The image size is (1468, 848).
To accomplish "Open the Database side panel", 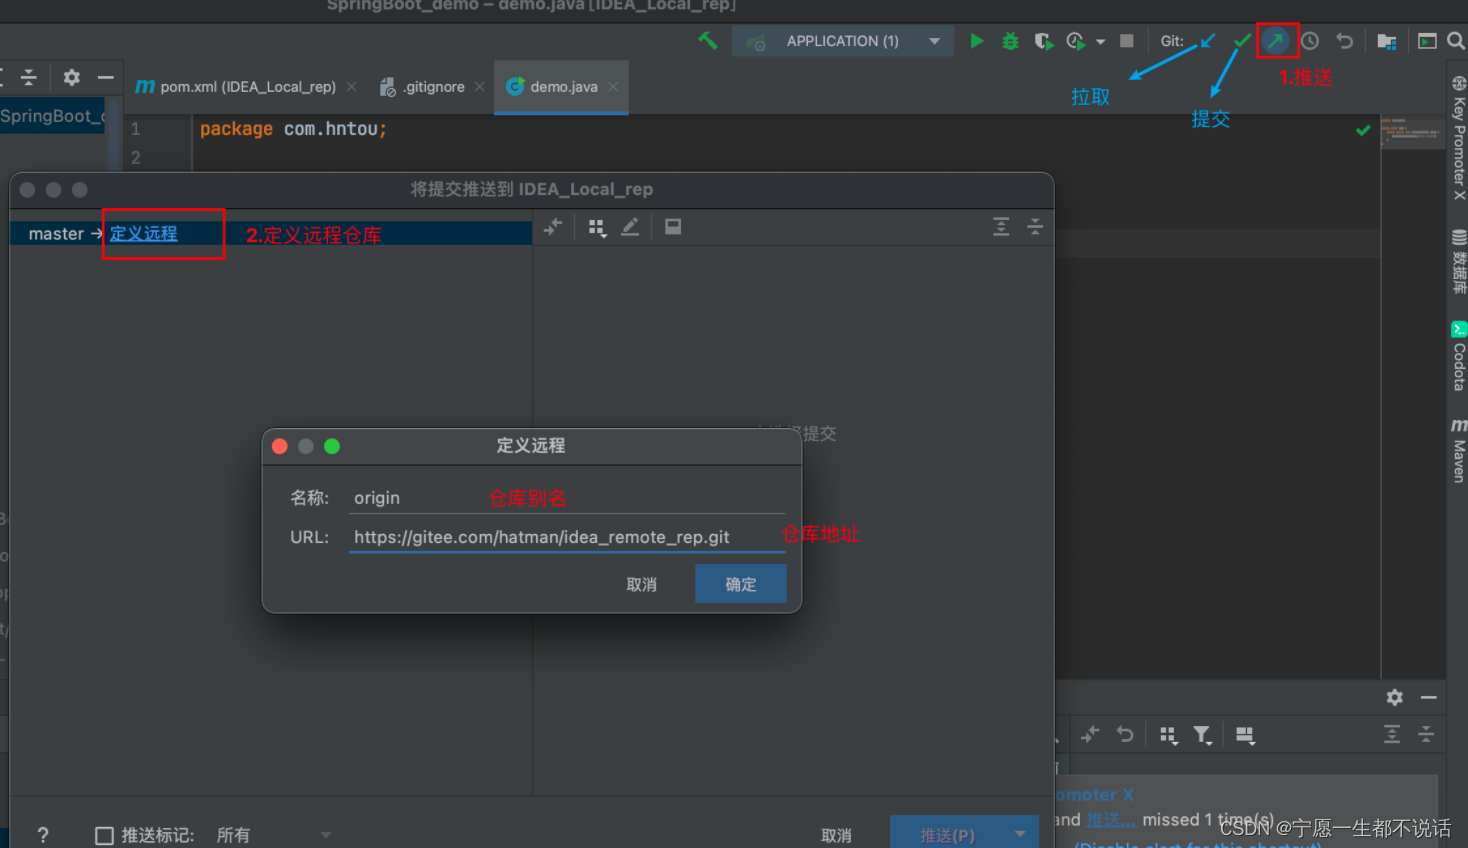I will click(1459, 261).
